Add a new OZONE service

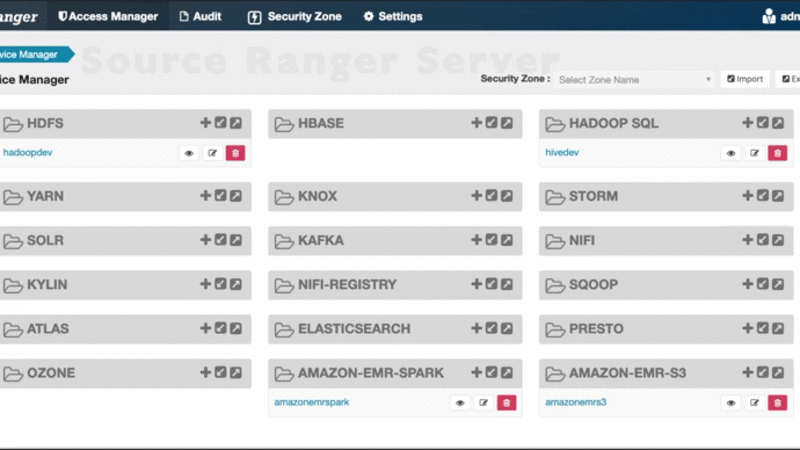click(x=205, y=372)
